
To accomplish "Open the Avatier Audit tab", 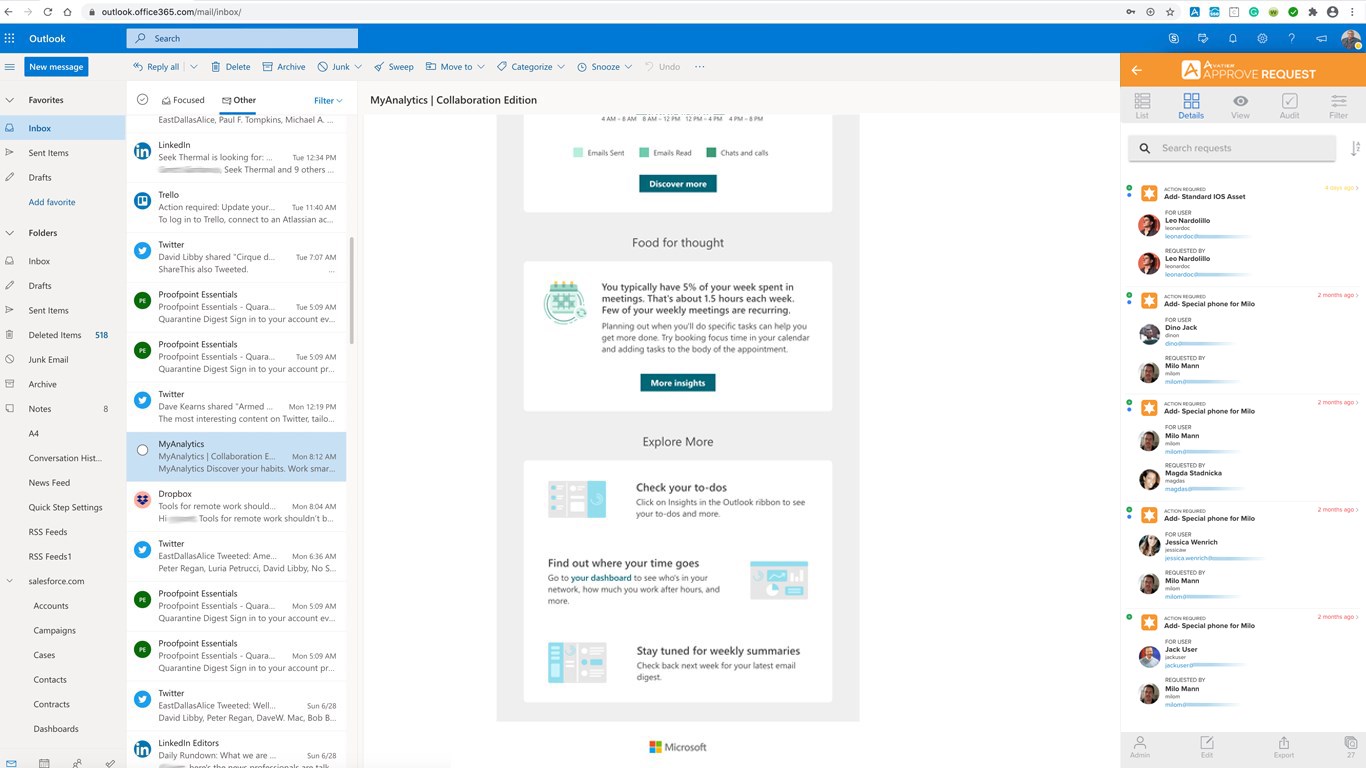I will coord(1290,106).
